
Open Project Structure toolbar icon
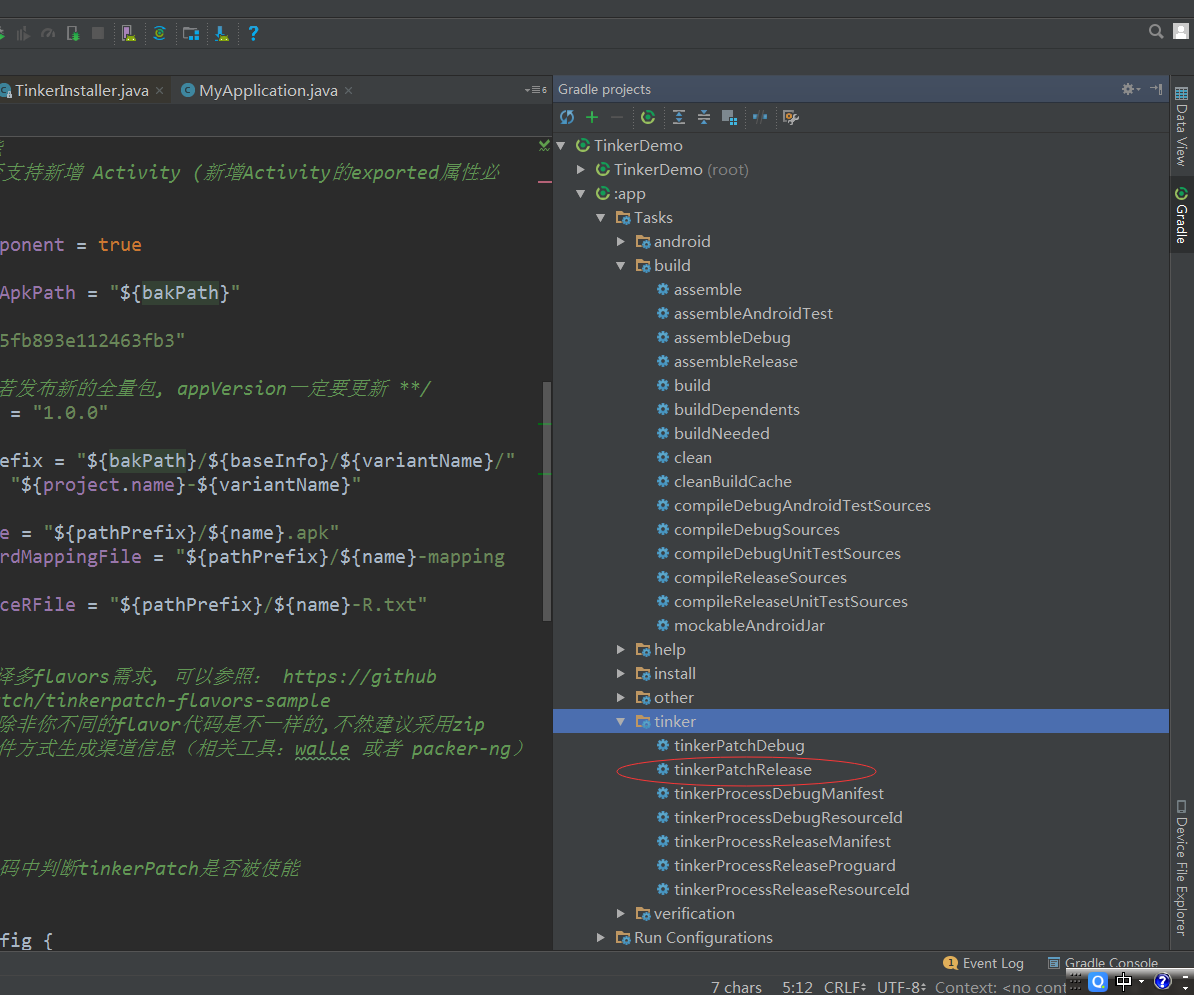[191, 33]
